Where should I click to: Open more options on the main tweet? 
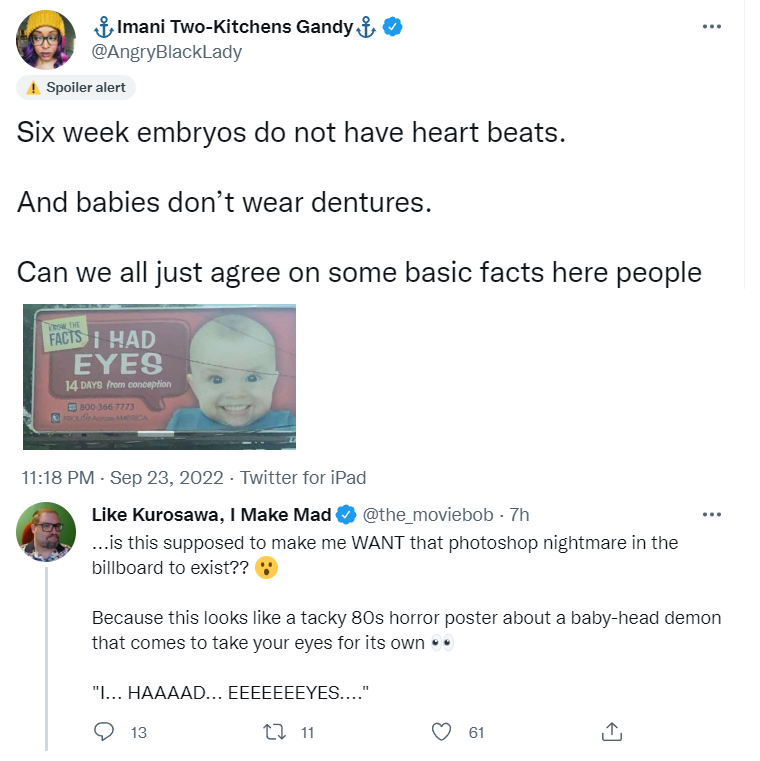pyautogui.click(x=711, y=27)
